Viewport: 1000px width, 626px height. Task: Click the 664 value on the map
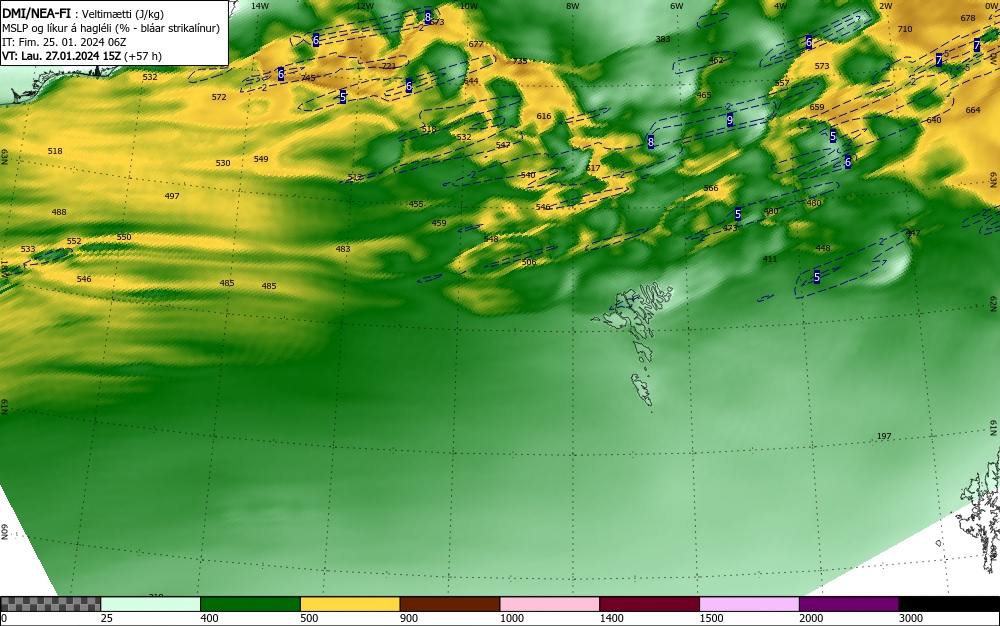(973, 110)
